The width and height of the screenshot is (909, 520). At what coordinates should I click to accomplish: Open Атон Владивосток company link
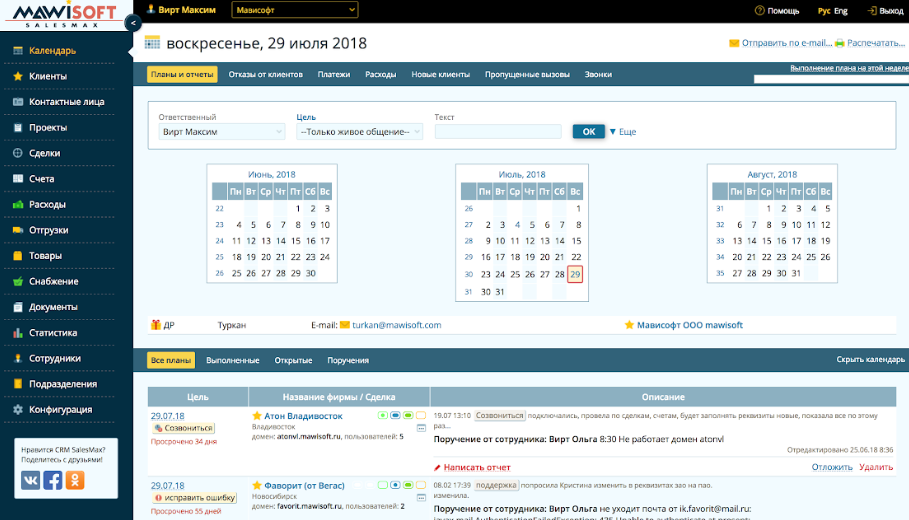pyautogui.click(x=303, y=416)
